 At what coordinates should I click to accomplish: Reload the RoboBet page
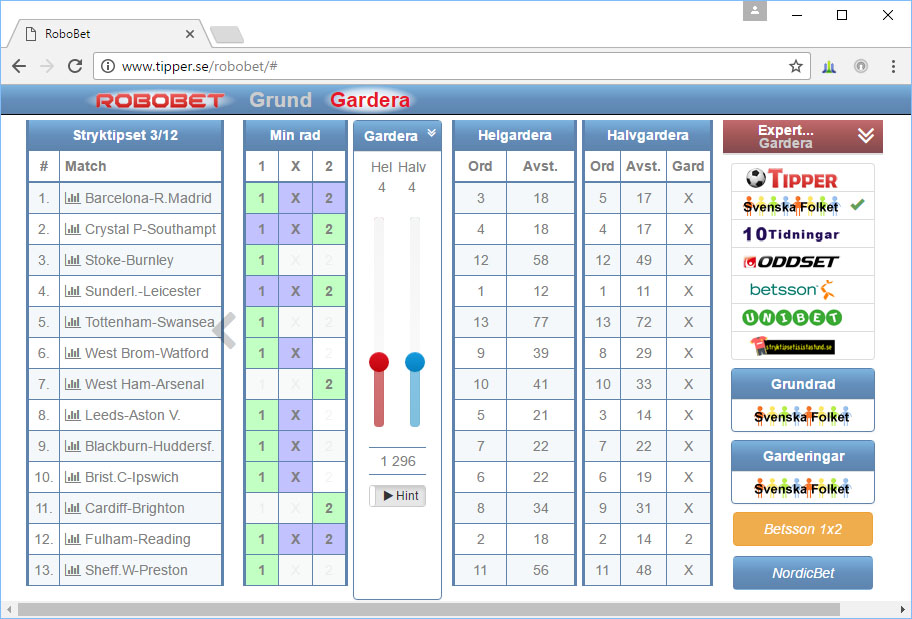pyautogui.click(x=75, y=66)
